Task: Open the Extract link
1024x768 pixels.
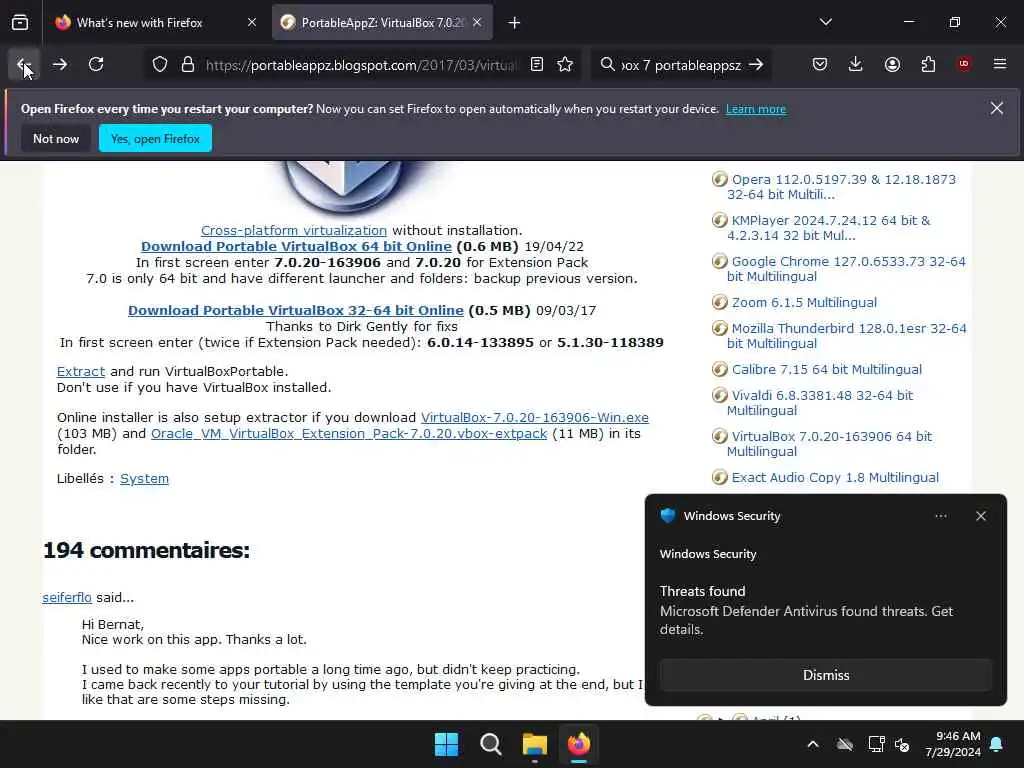Action: click(81, 372)
